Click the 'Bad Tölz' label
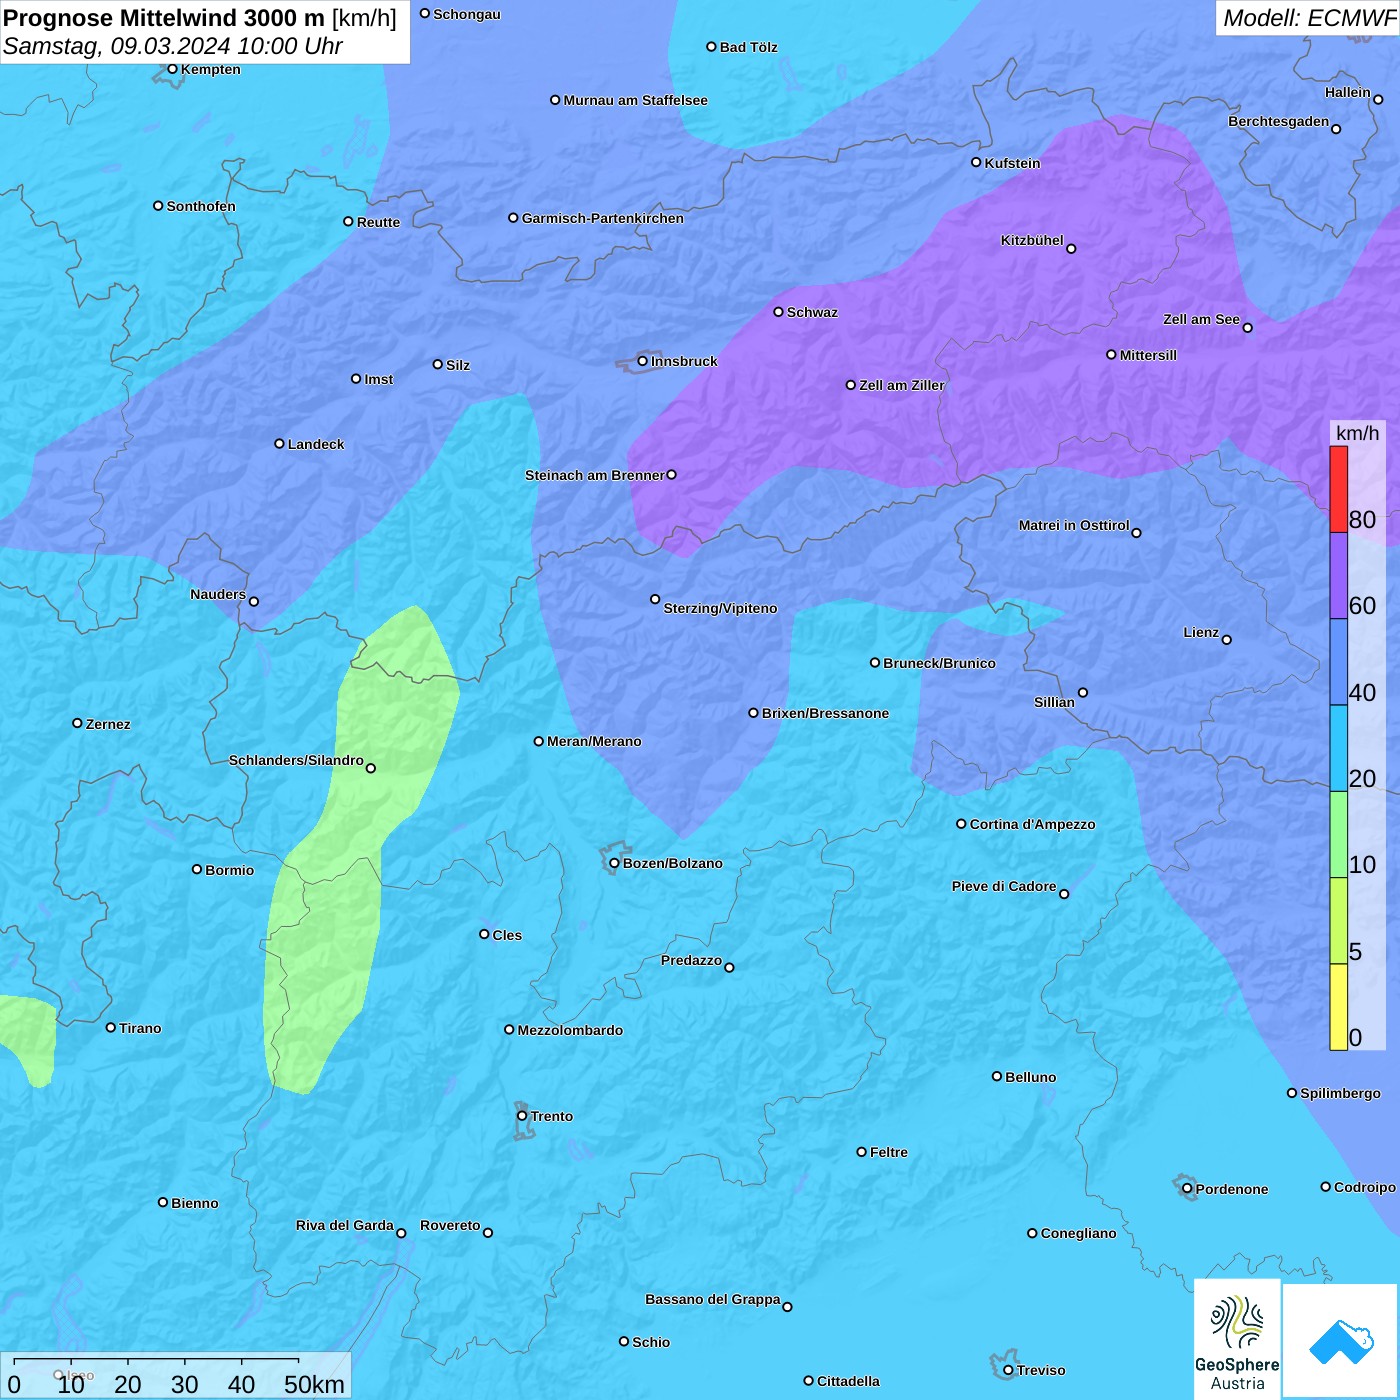This screenshot has height=1400, width=1400. (x=748, y=47)
